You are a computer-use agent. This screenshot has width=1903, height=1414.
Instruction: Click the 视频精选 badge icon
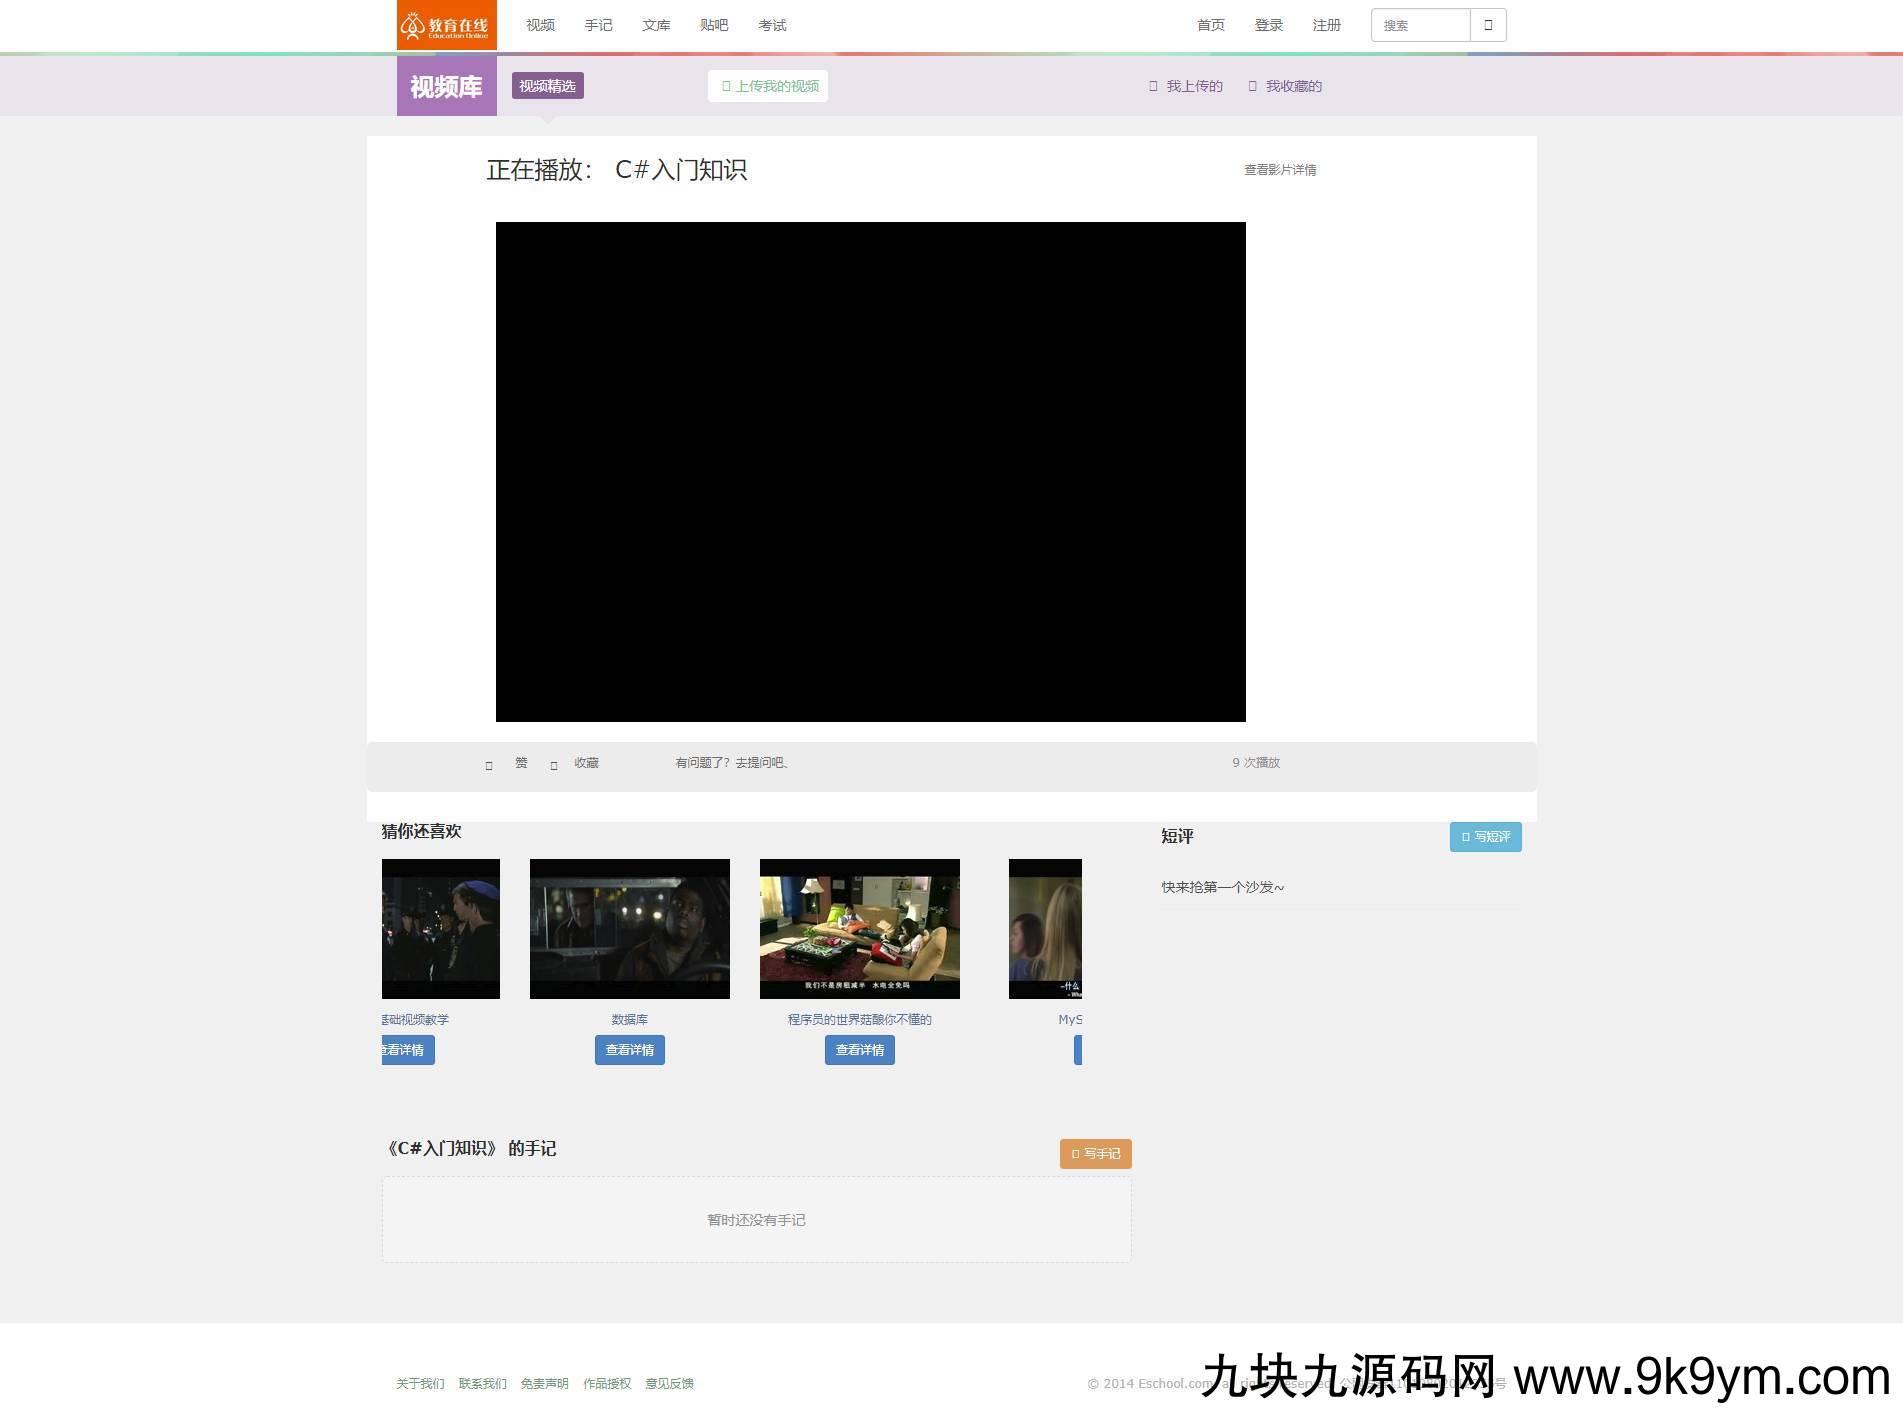(546, 86)
